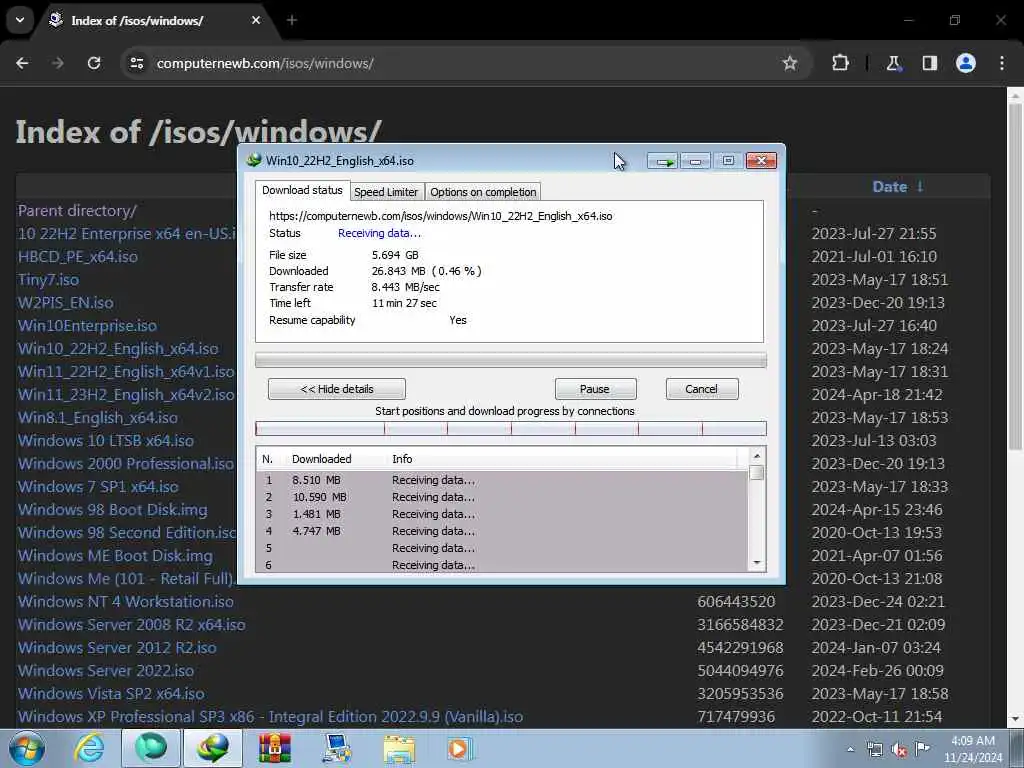Image resolution: width=1024 pixels, height=768 pixels.
Task: Open site information icon in address bar
Action: point(136,63)
